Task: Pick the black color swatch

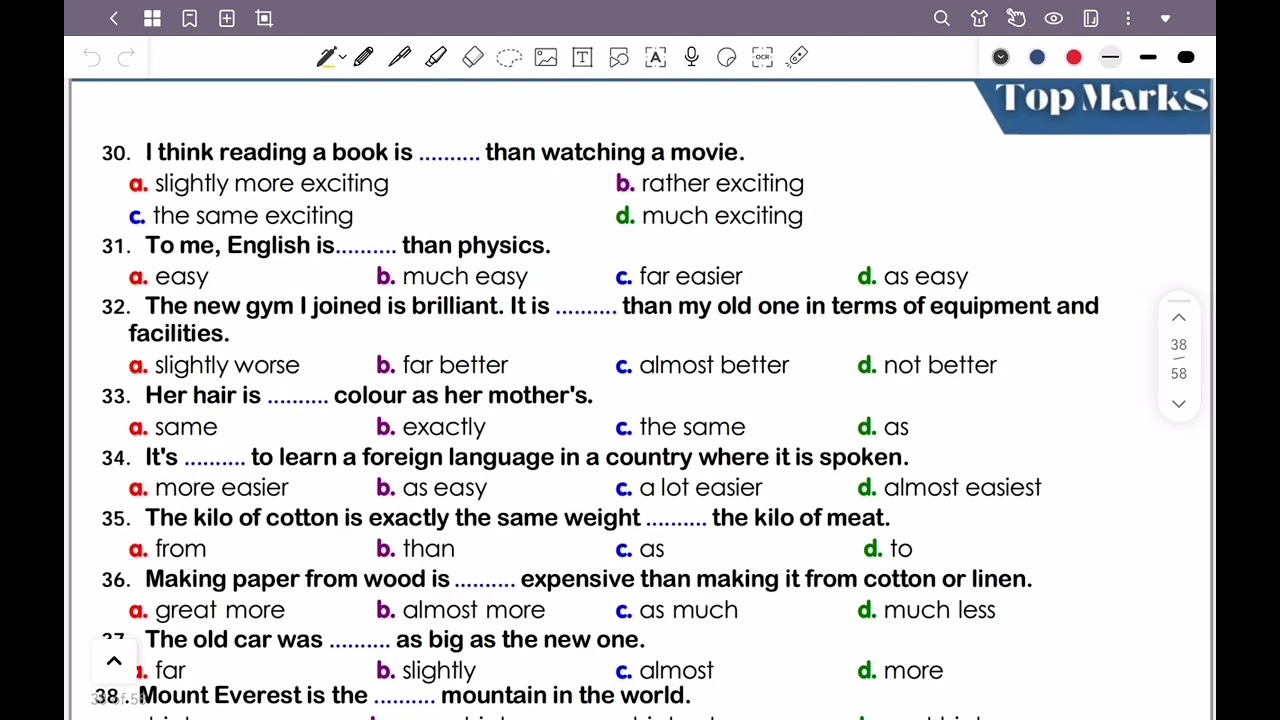Action: click(x=1001, y=57)
